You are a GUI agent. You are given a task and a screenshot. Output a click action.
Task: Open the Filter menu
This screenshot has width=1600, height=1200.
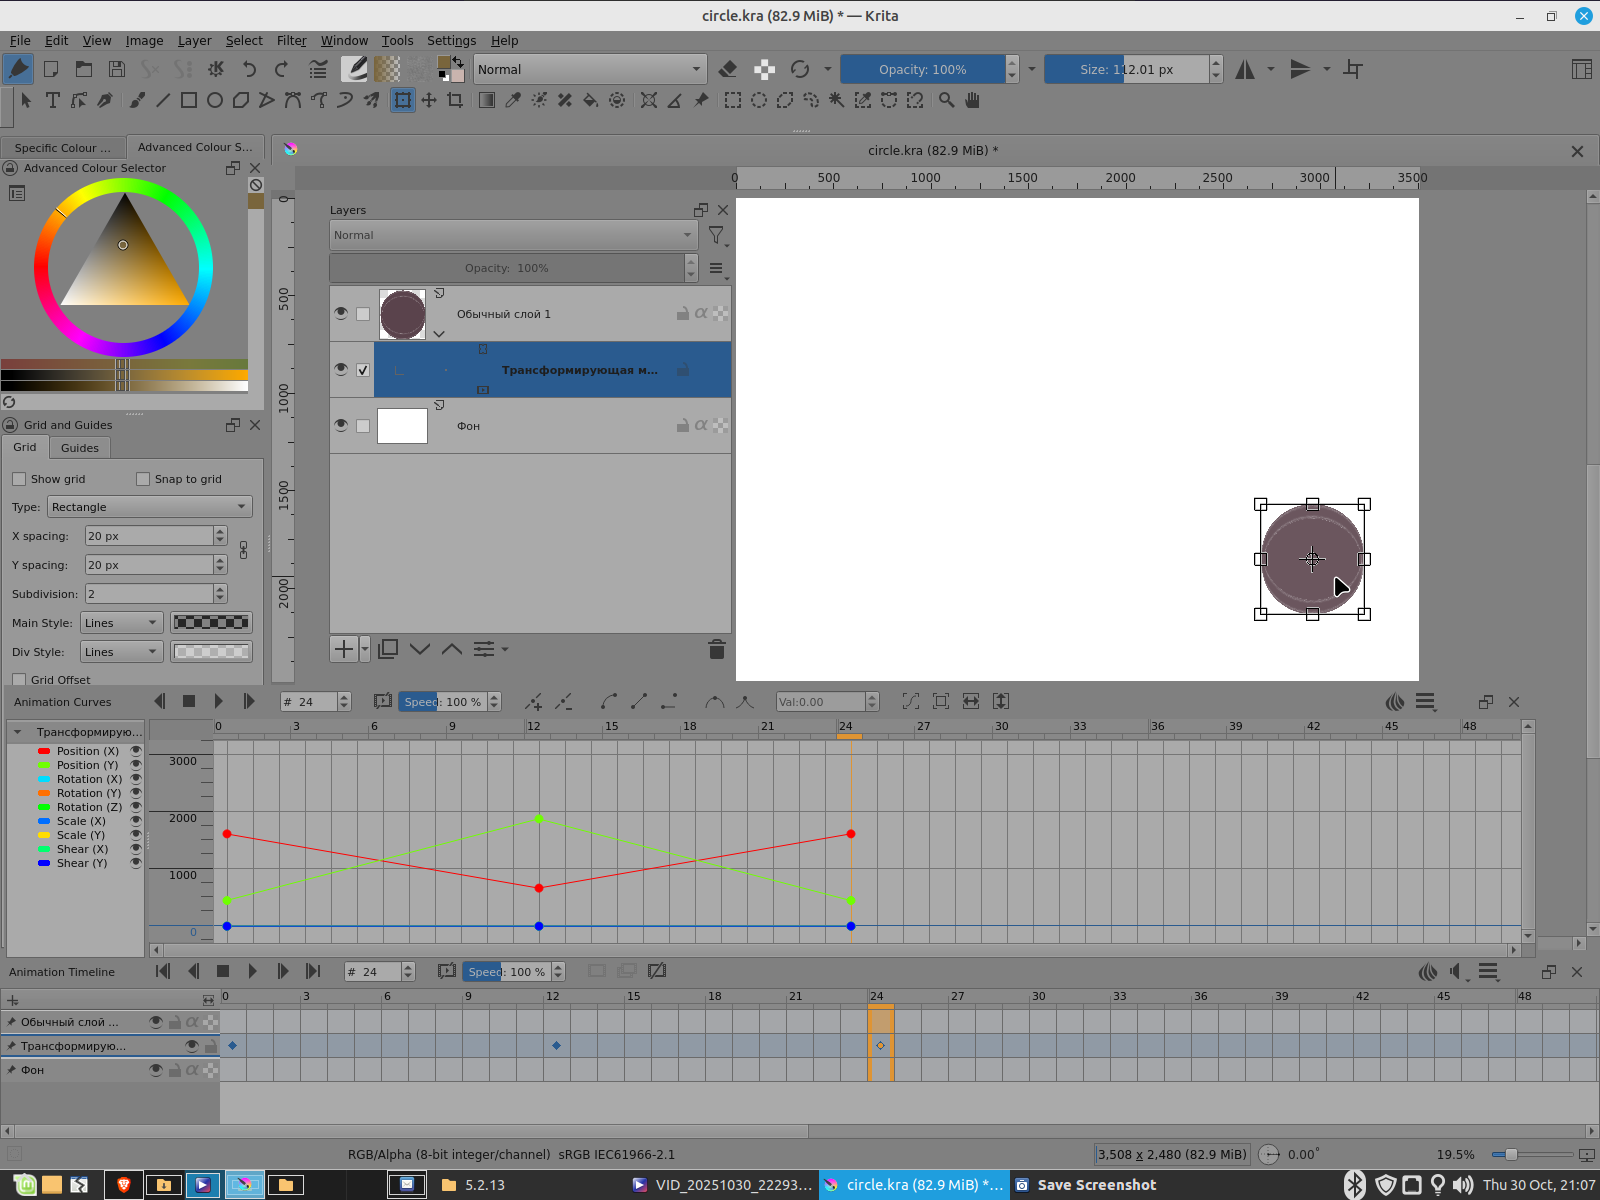pos(291,40)
